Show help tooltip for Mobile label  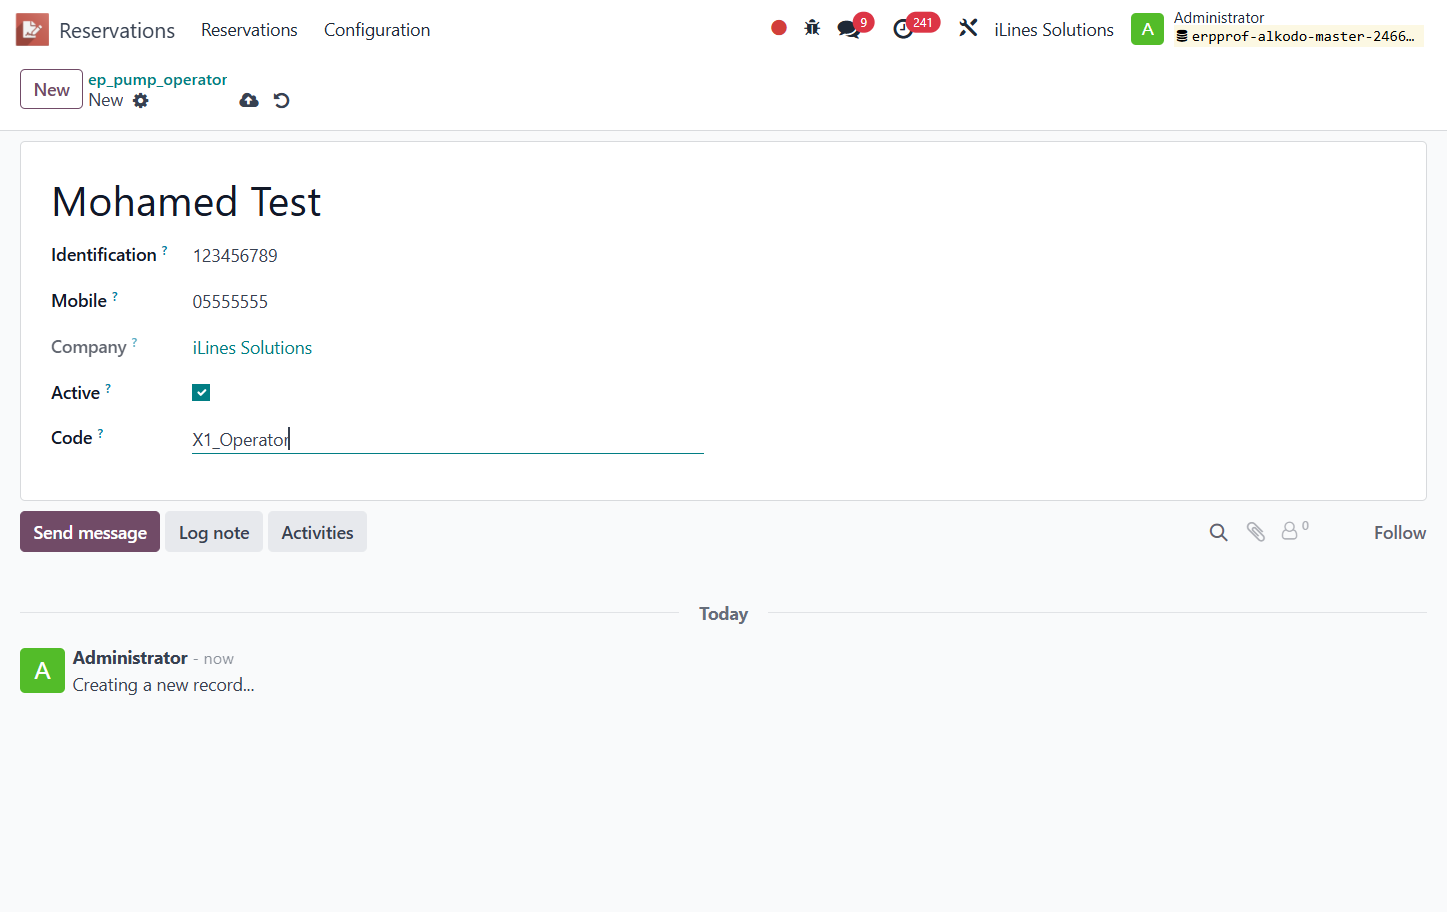(x=115, y=296)
